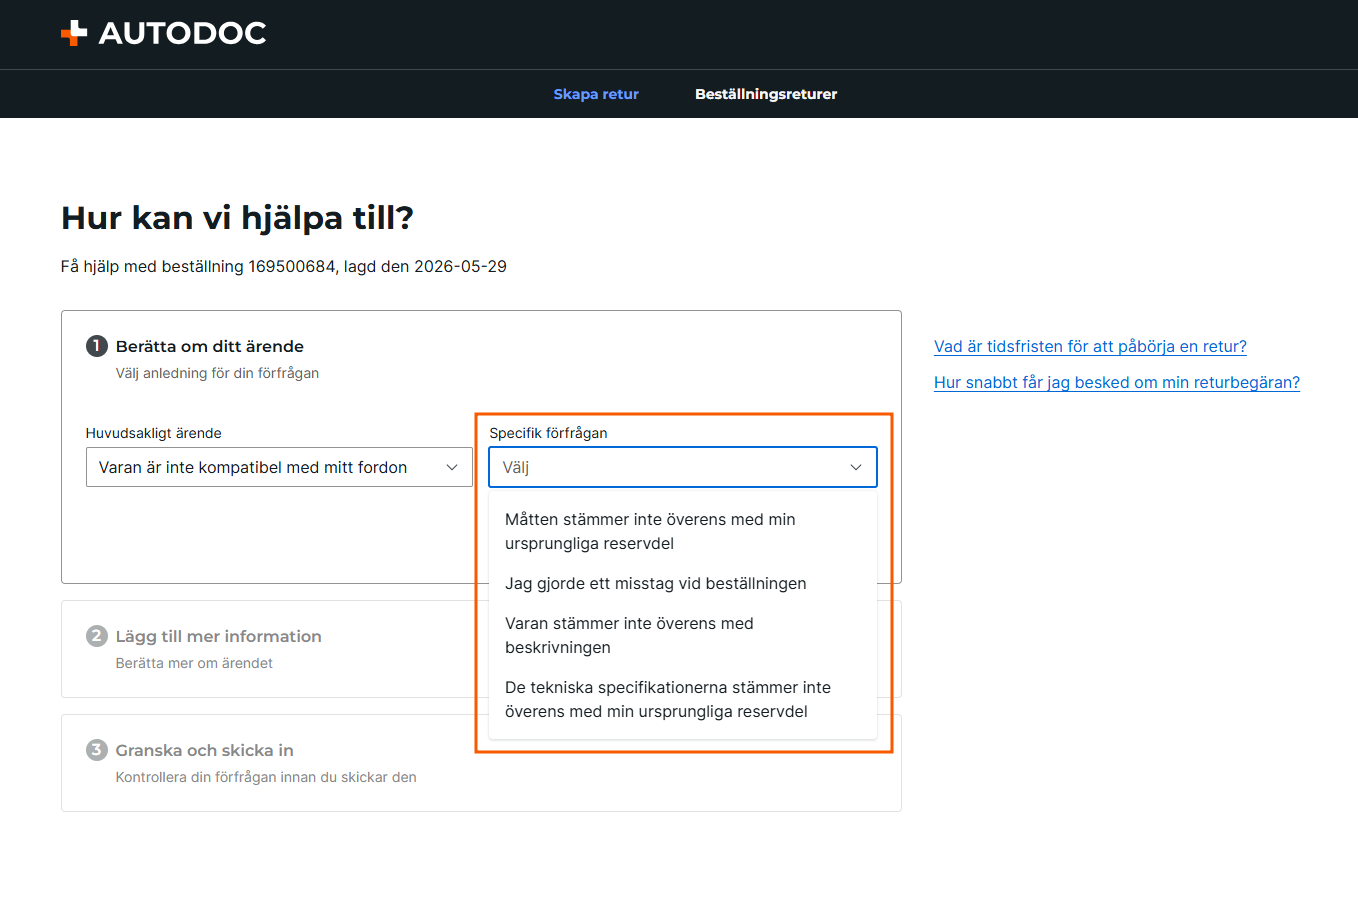The image size is (1358, 922).
Task: Click the AUTODOC logo
Action: [163, 33]
